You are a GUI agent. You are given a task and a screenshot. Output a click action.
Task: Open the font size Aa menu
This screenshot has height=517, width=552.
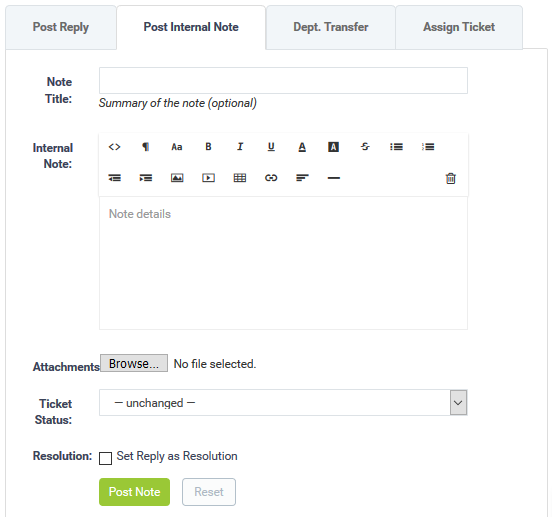(177, 147)
